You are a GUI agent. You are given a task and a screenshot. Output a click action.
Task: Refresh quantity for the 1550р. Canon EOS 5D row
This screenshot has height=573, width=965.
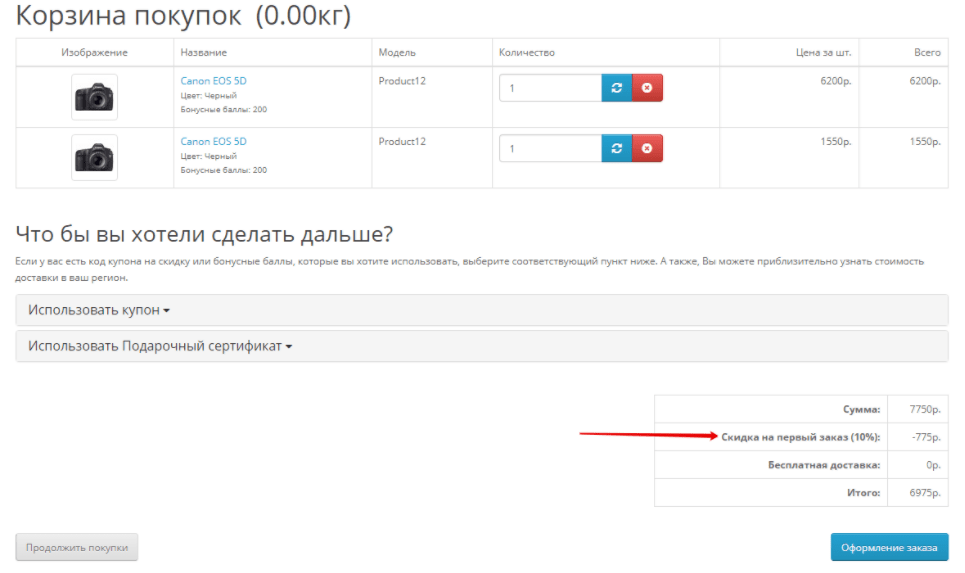pos(617,148)
